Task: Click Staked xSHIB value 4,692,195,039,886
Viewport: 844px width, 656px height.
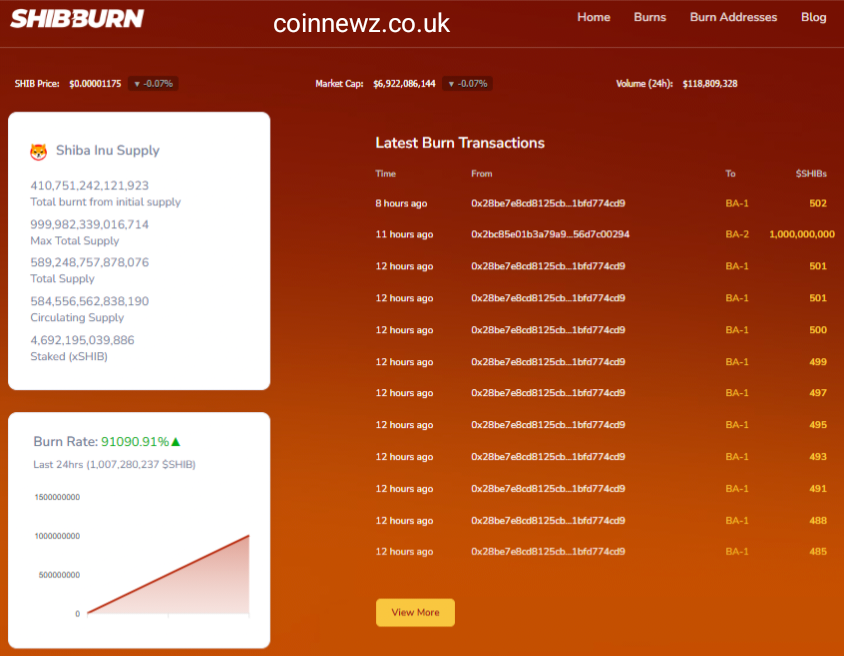Action: pos(82,340)
